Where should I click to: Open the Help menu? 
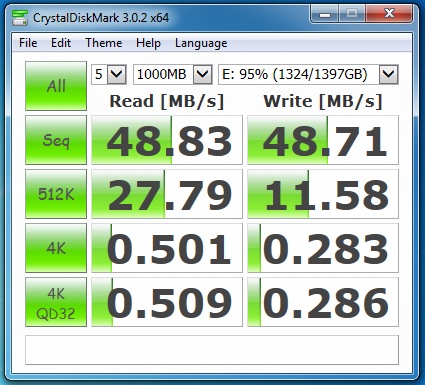pos(148,43)
